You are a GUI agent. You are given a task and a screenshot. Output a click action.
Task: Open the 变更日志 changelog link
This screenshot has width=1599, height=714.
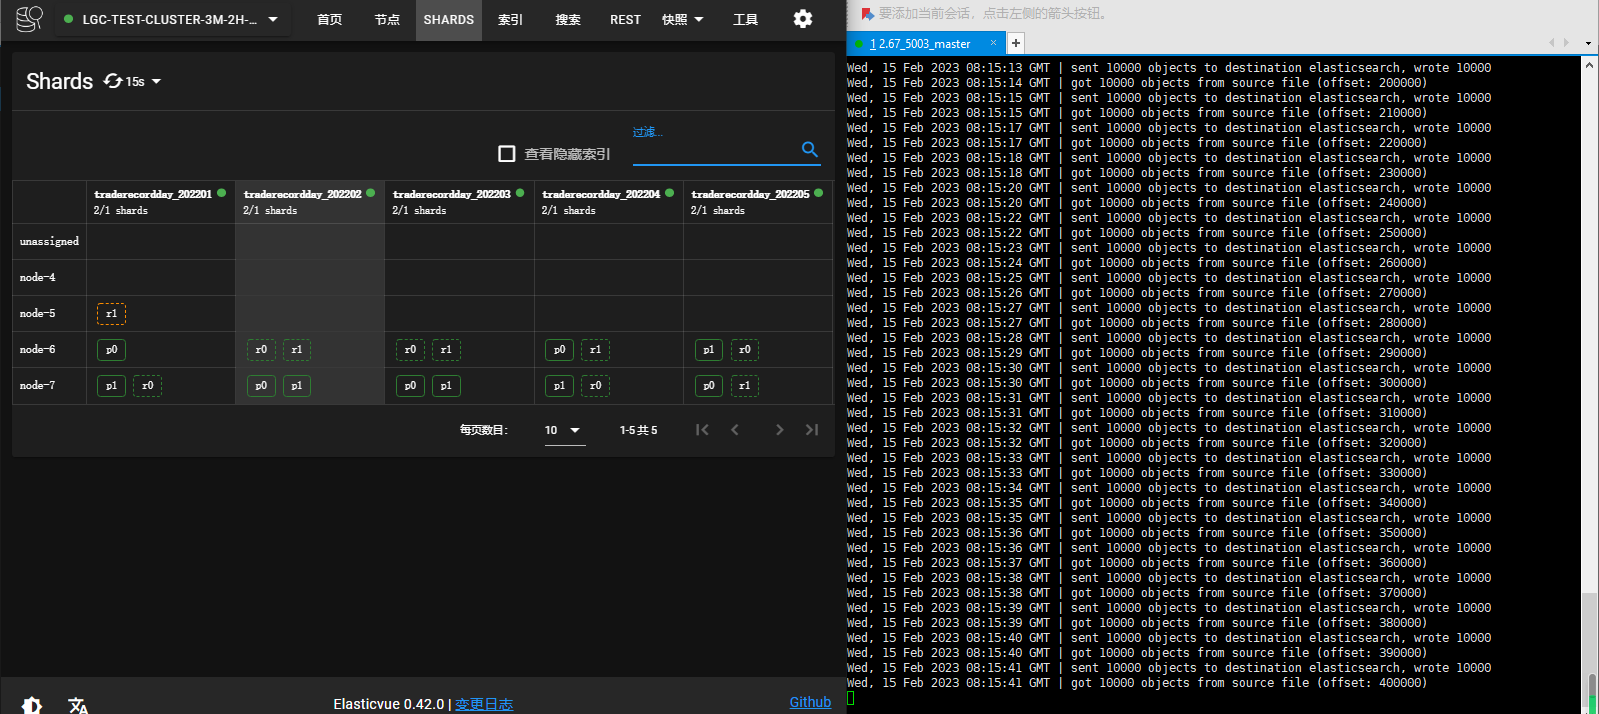tap(484, 704)
